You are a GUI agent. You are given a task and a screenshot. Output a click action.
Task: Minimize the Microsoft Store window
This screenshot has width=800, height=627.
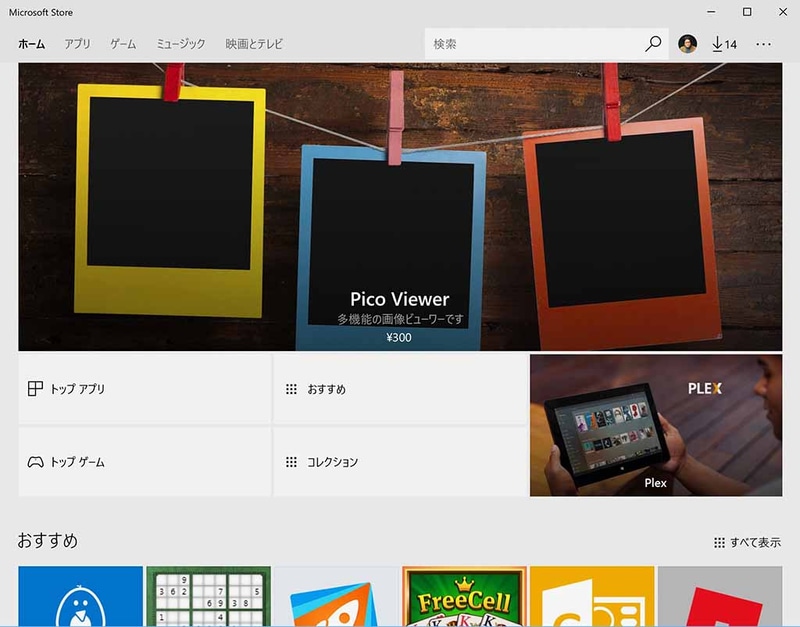pyautogui.click(x=711, y=12)
